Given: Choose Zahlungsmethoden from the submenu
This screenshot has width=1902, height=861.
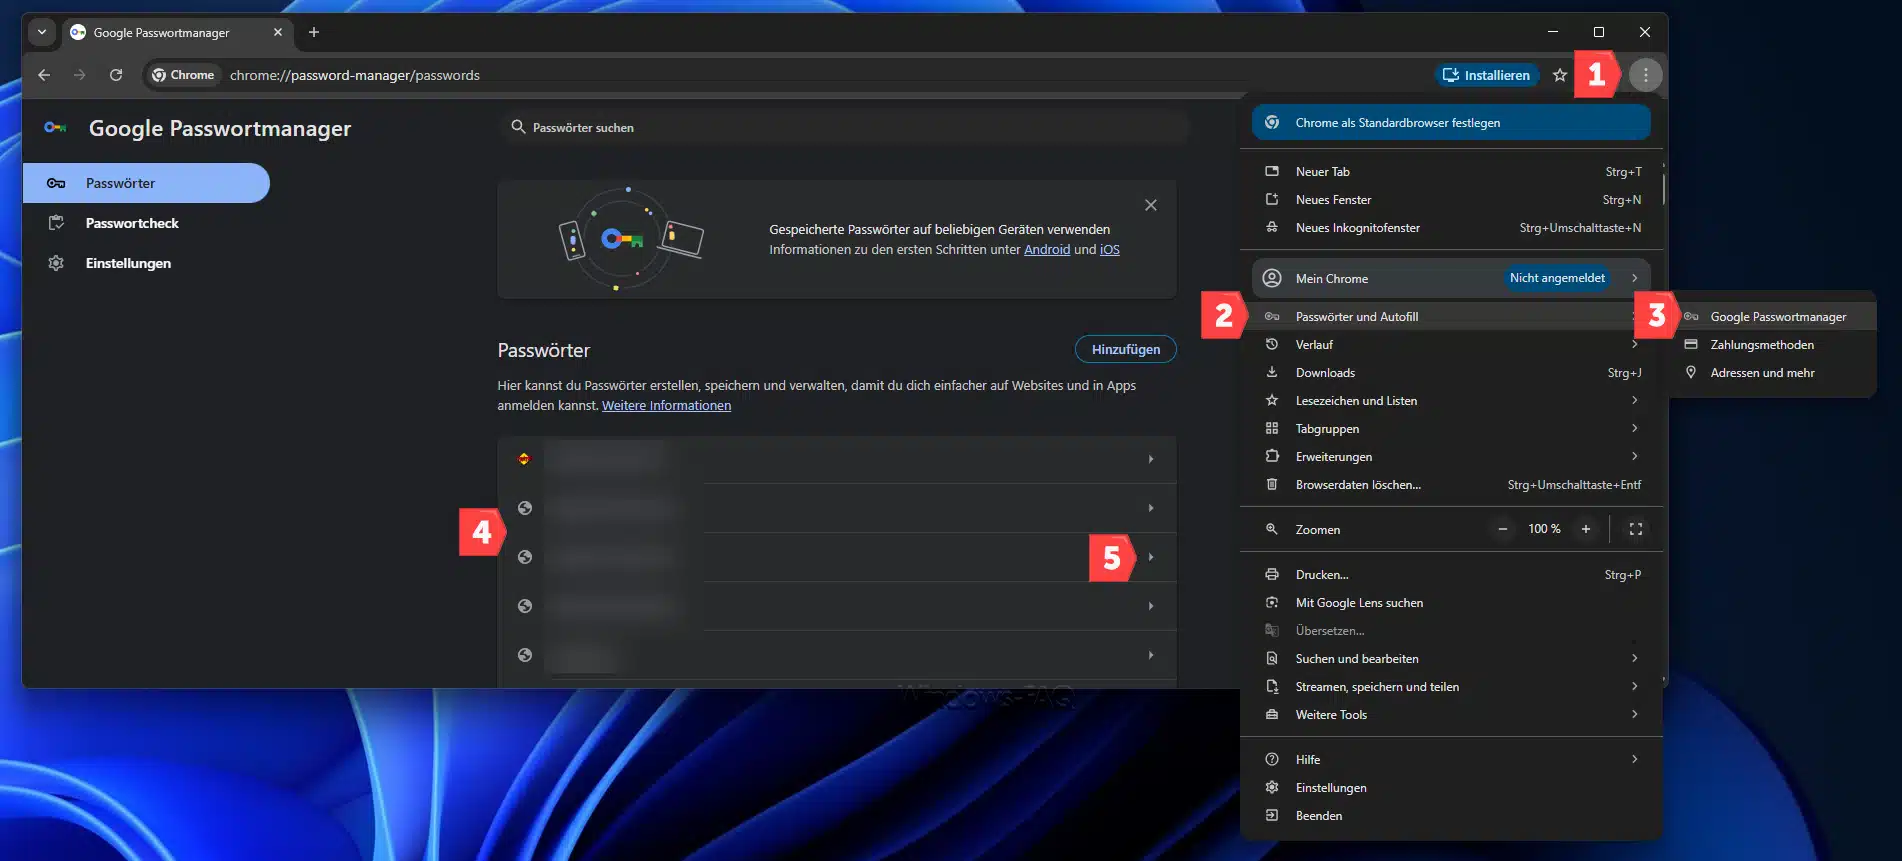Looking at the screenshot, I should [1761, 345].
